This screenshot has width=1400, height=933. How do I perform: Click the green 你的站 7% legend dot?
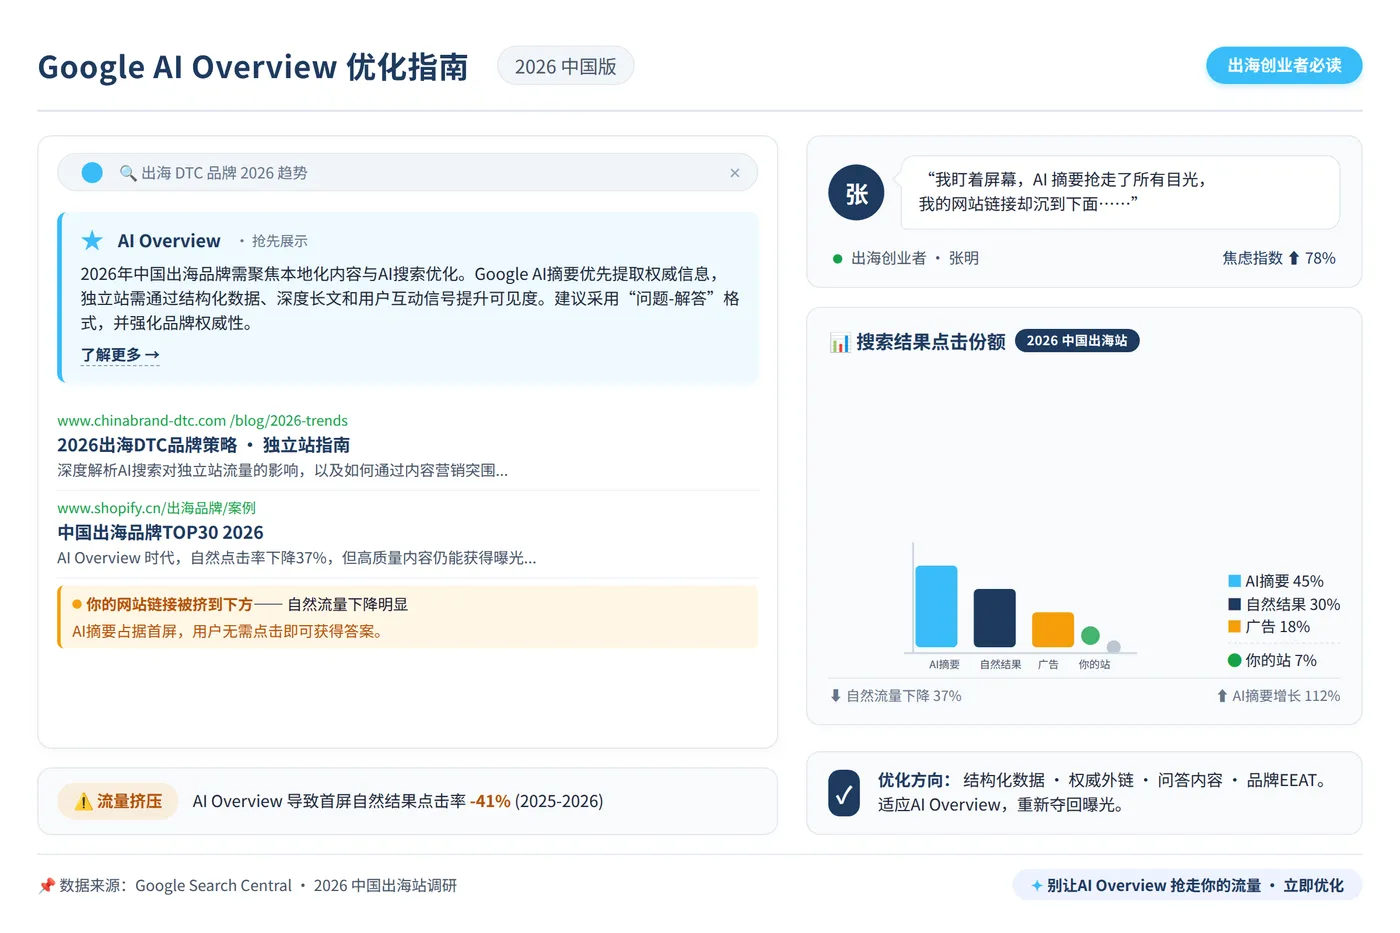point(1235,660)
